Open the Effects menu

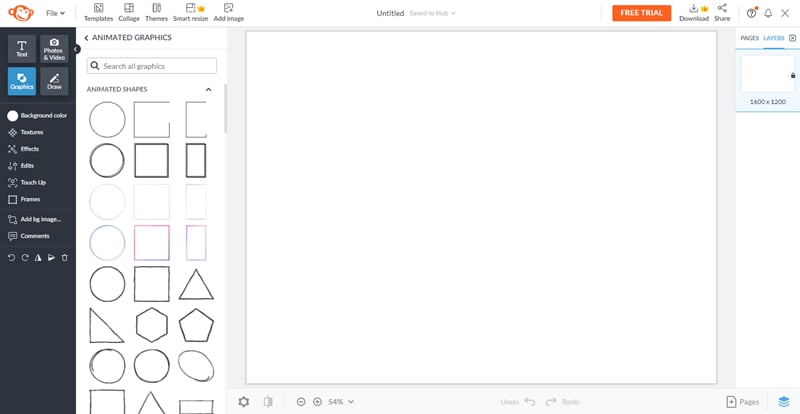(23, 149)
